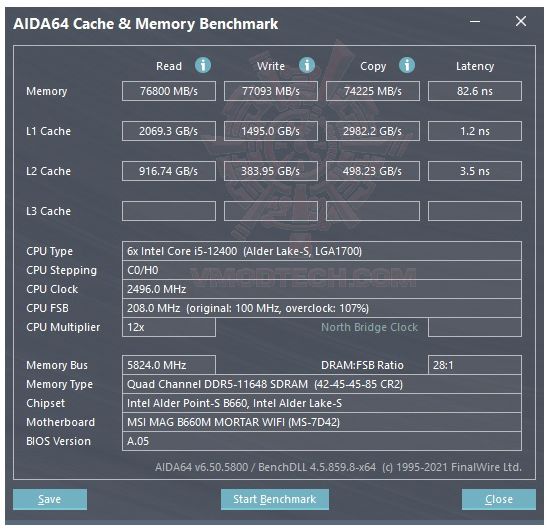
Task: Click the Save button
Action: [50, 499]
